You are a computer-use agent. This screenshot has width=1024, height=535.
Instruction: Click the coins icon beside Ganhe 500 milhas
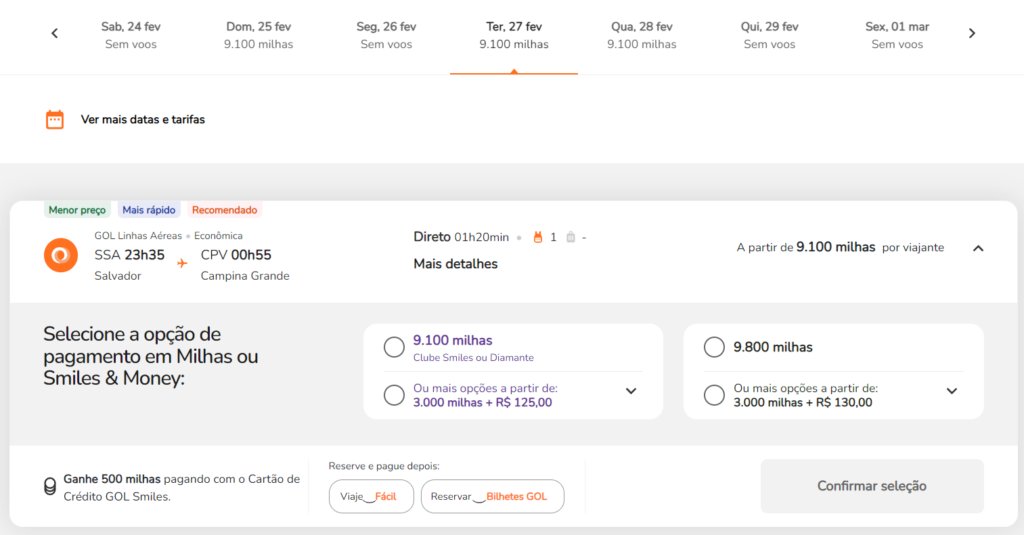[50, 487]
